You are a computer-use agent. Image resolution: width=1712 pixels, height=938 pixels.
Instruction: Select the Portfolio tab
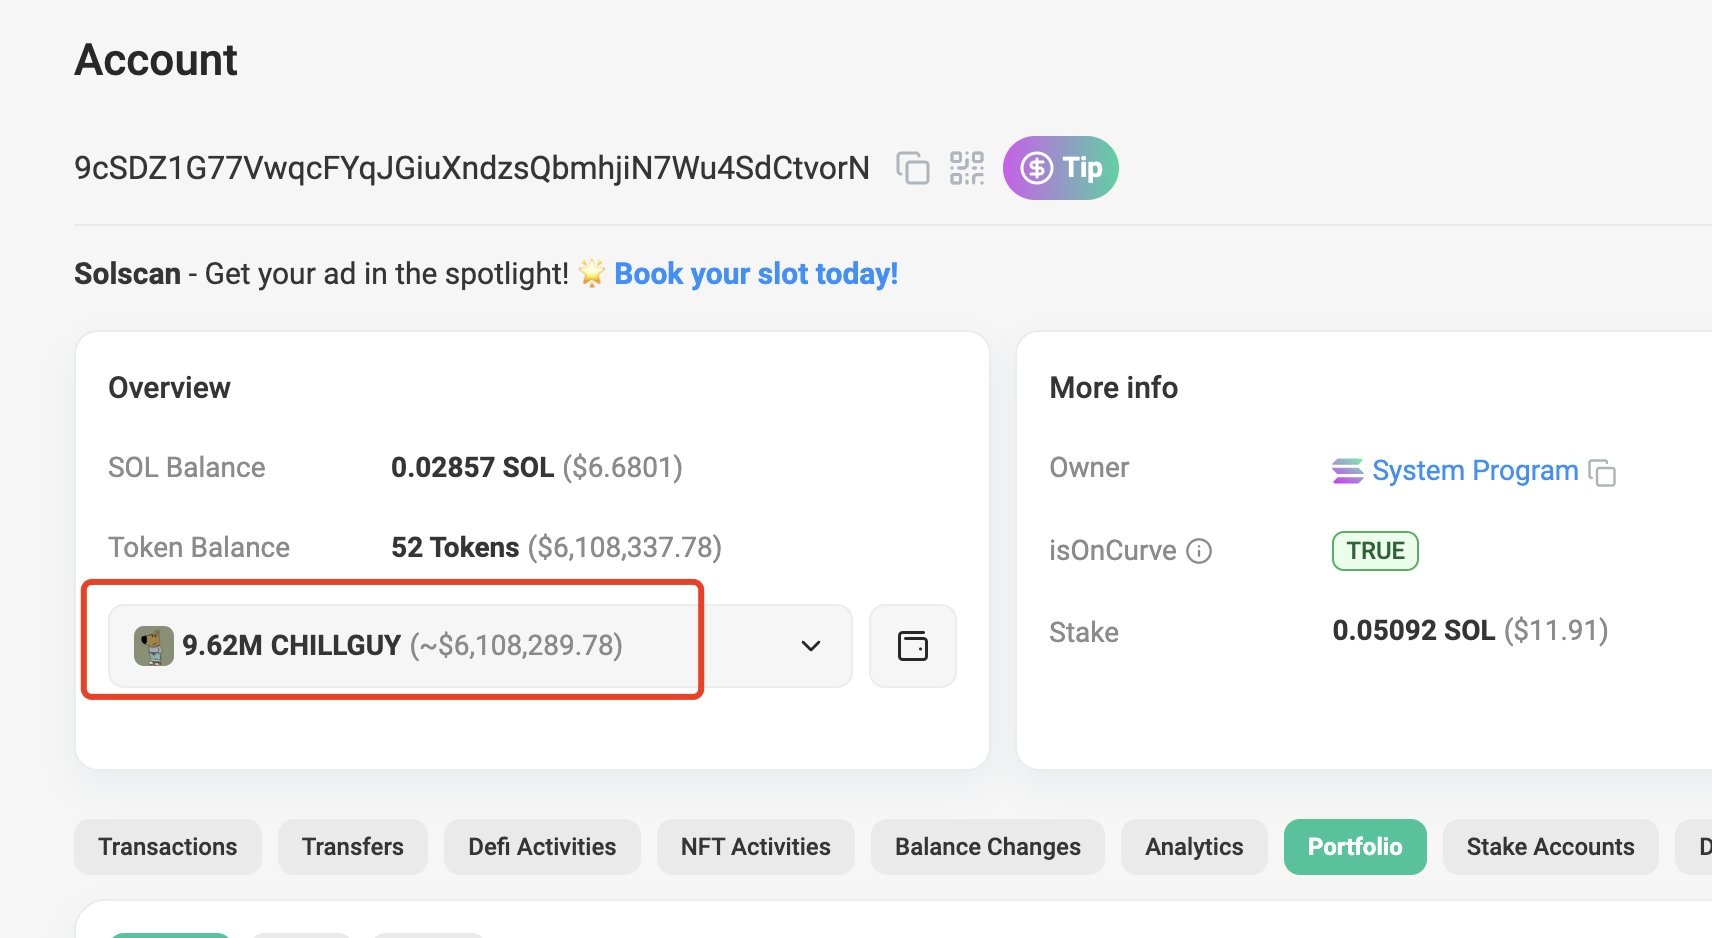point(1355,847)
